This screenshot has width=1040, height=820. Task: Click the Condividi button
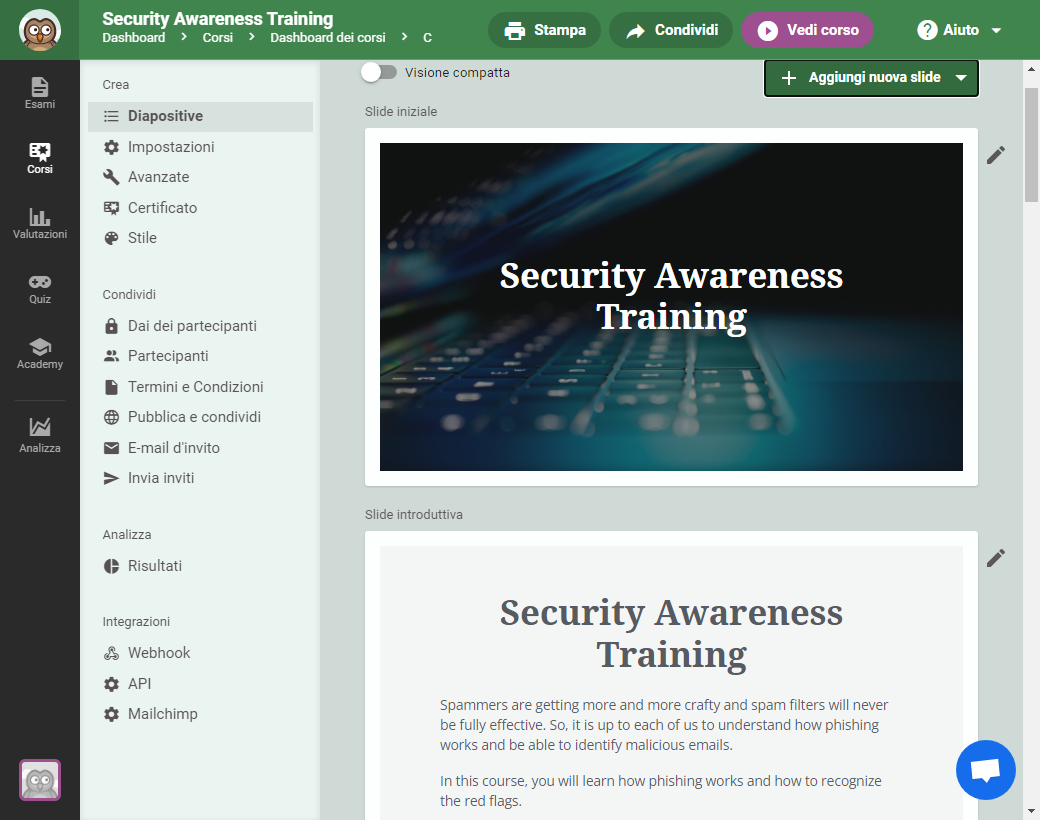tap(671, 30)
